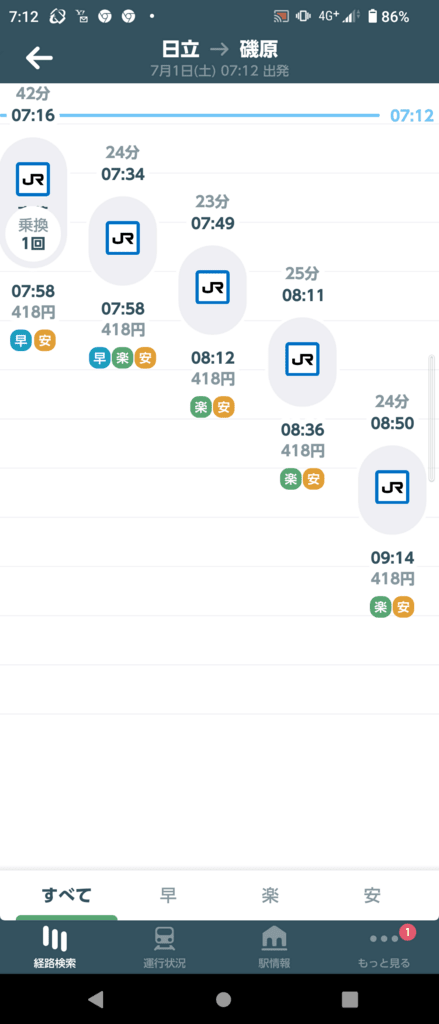Tap the 日立 → 磯原 route title

[x=220, y=49]
